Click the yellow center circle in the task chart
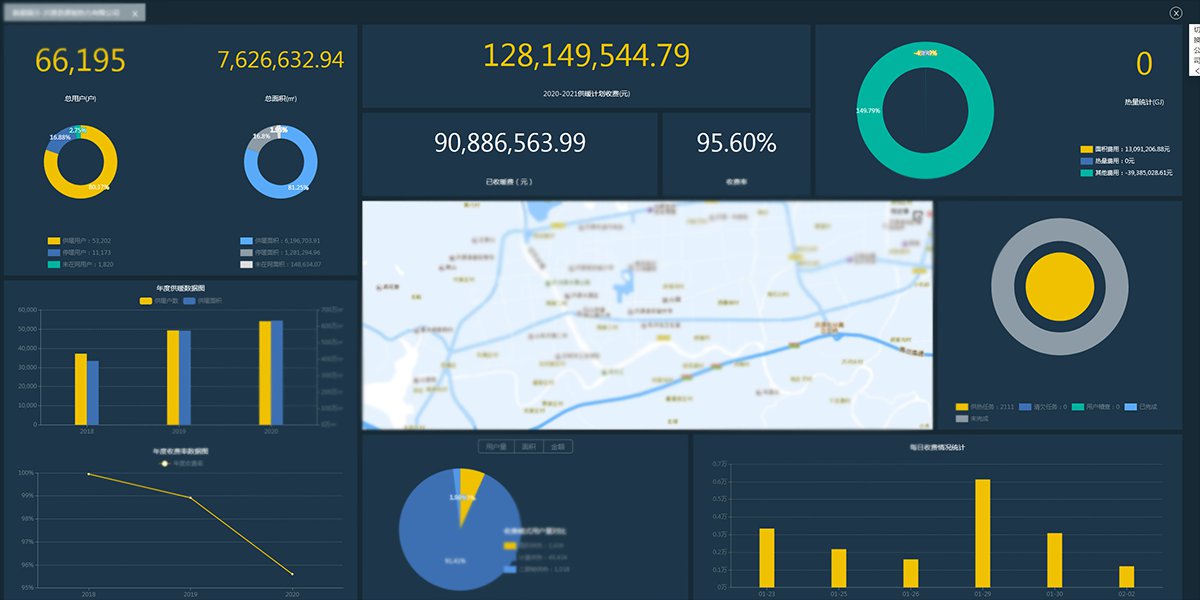 1059,287
